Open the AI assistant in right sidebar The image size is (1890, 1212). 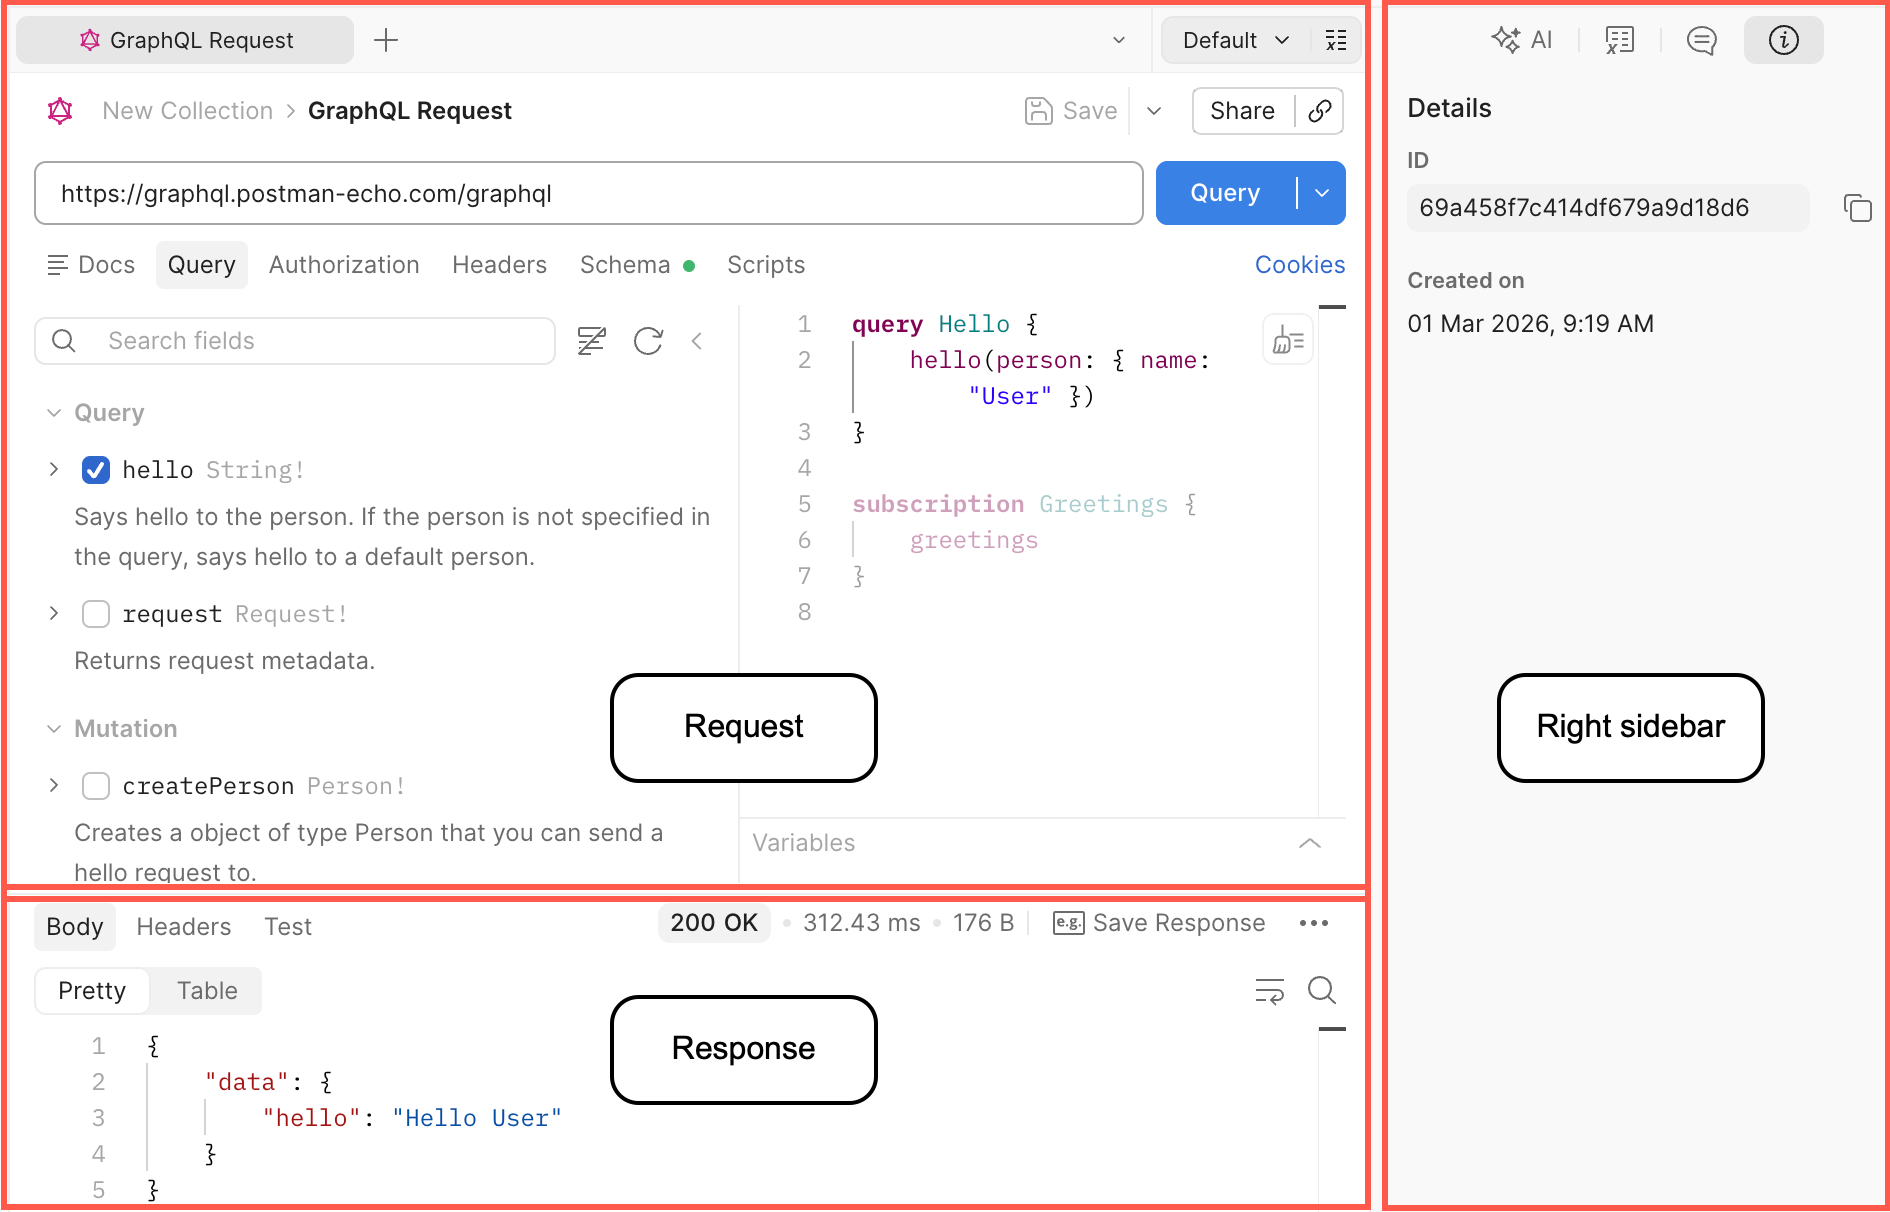click(1521, 40)
